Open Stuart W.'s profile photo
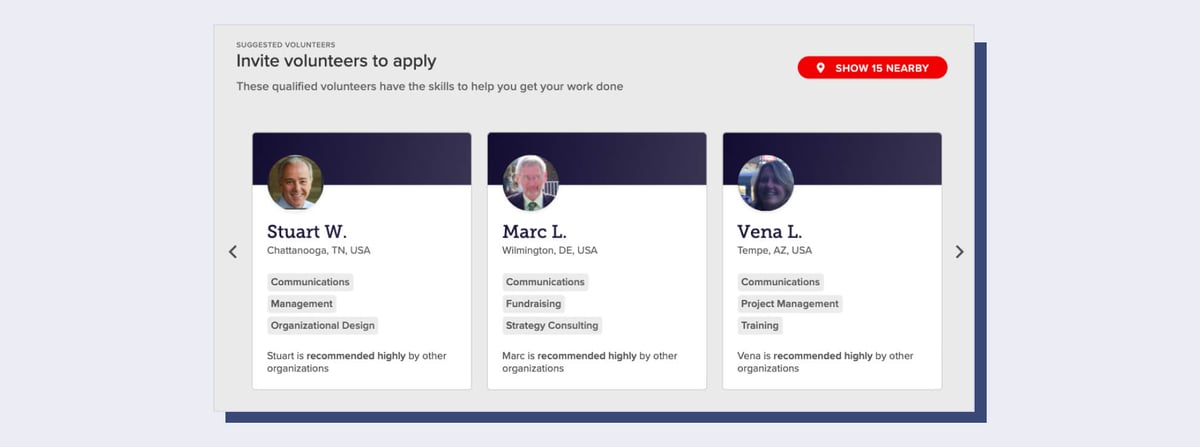The width and height of the screenshot is (1200, 447). [295, 183]
